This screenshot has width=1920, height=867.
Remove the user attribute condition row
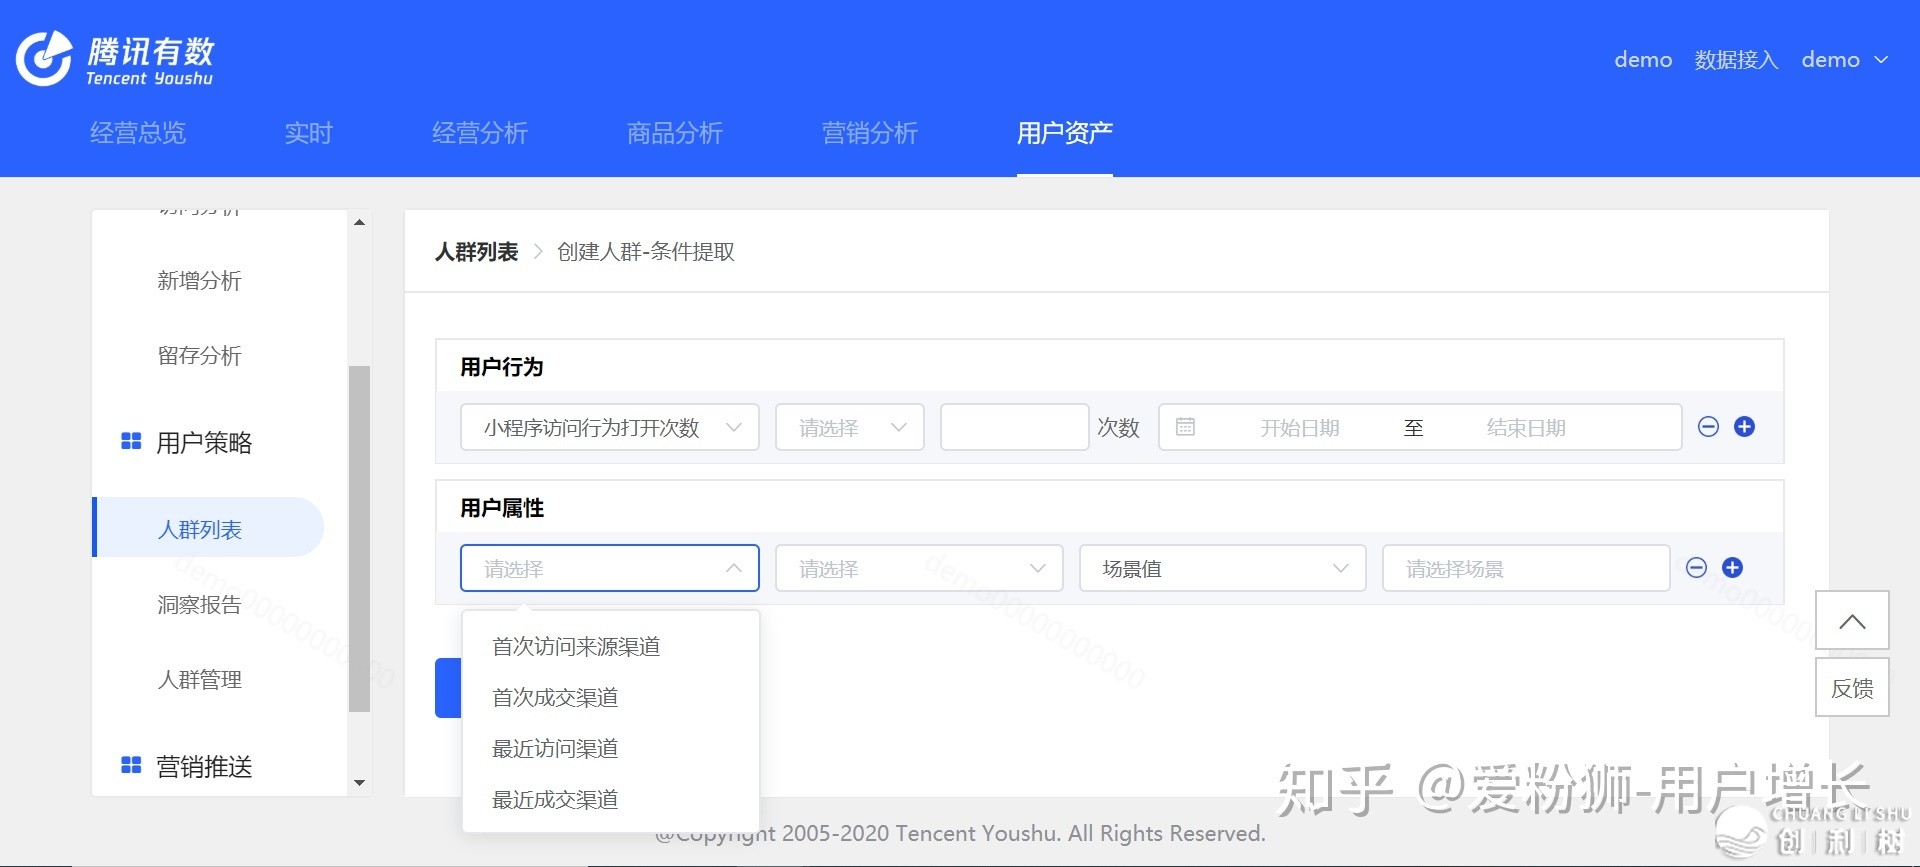[x=1696, y=568]
